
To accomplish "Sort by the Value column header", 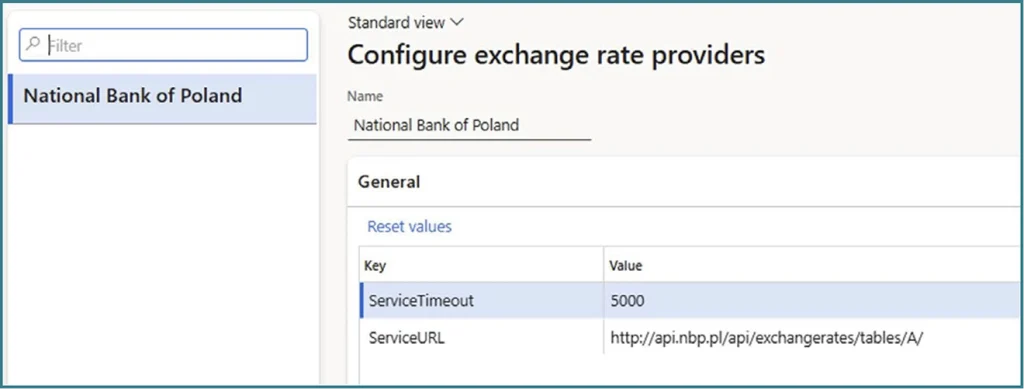I will pyautogui.click(x=813, y=266).
